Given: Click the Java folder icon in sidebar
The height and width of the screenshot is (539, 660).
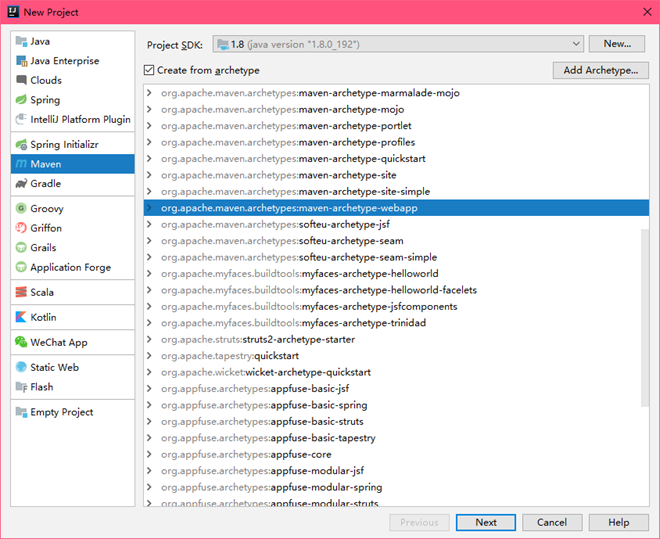Looking at the screenshot, I should pyautogui.click(x=21, y=41).
